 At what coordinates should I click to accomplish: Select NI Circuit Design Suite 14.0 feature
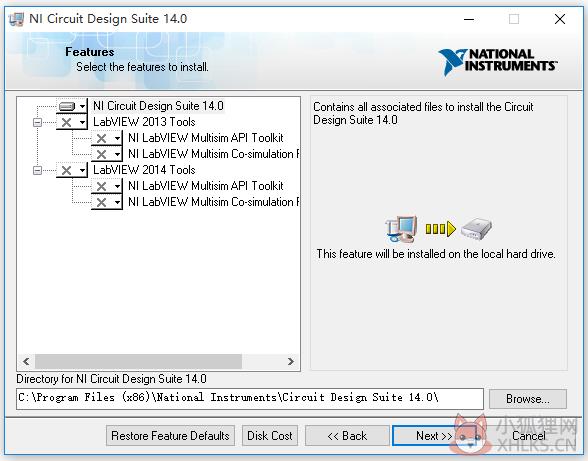(158, 106)
